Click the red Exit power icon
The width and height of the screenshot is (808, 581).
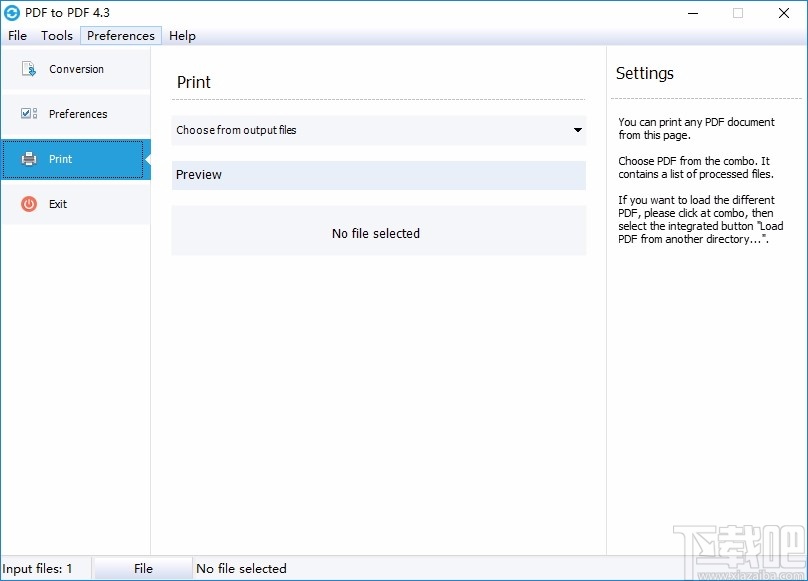29,204
